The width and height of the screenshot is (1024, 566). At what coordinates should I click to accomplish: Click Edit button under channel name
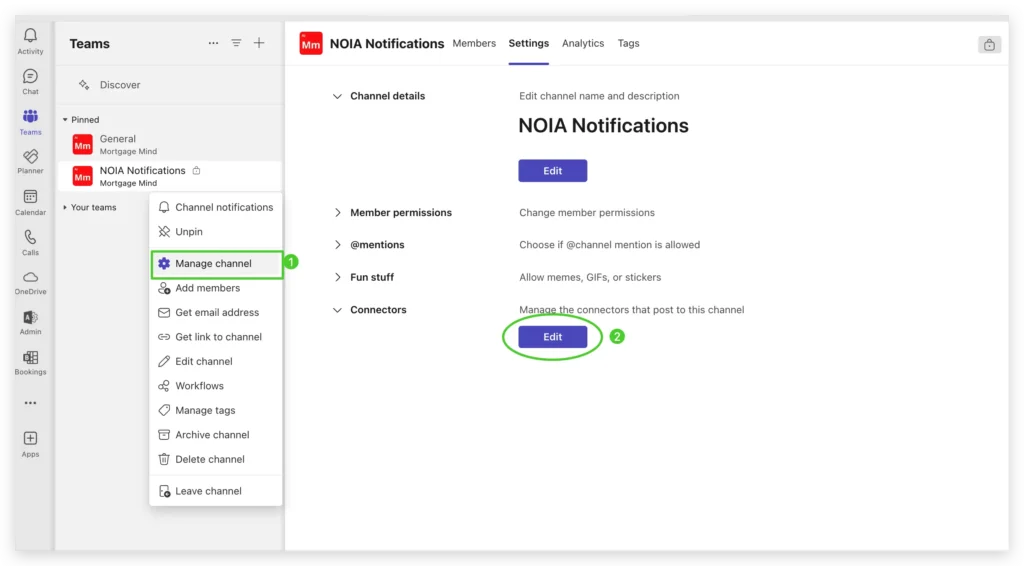[552, 171]
